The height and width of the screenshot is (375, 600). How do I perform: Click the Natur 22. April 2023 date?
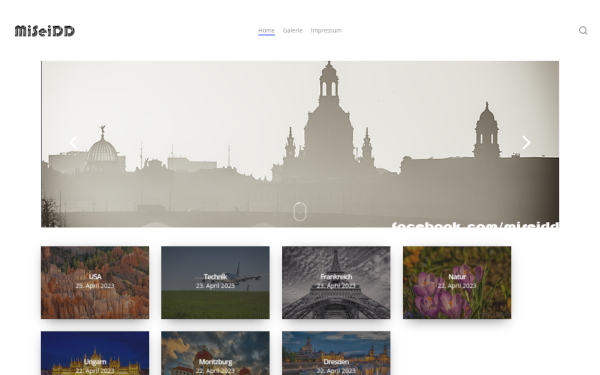click(x=457, y=286)
